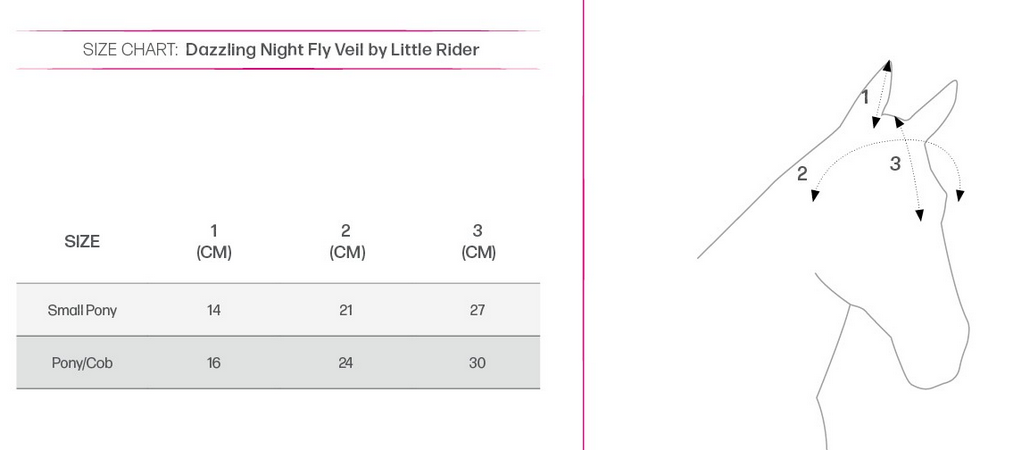Click the number 3 label on horse diagram
Screen dimensions: 1022x450
[896, 164]
